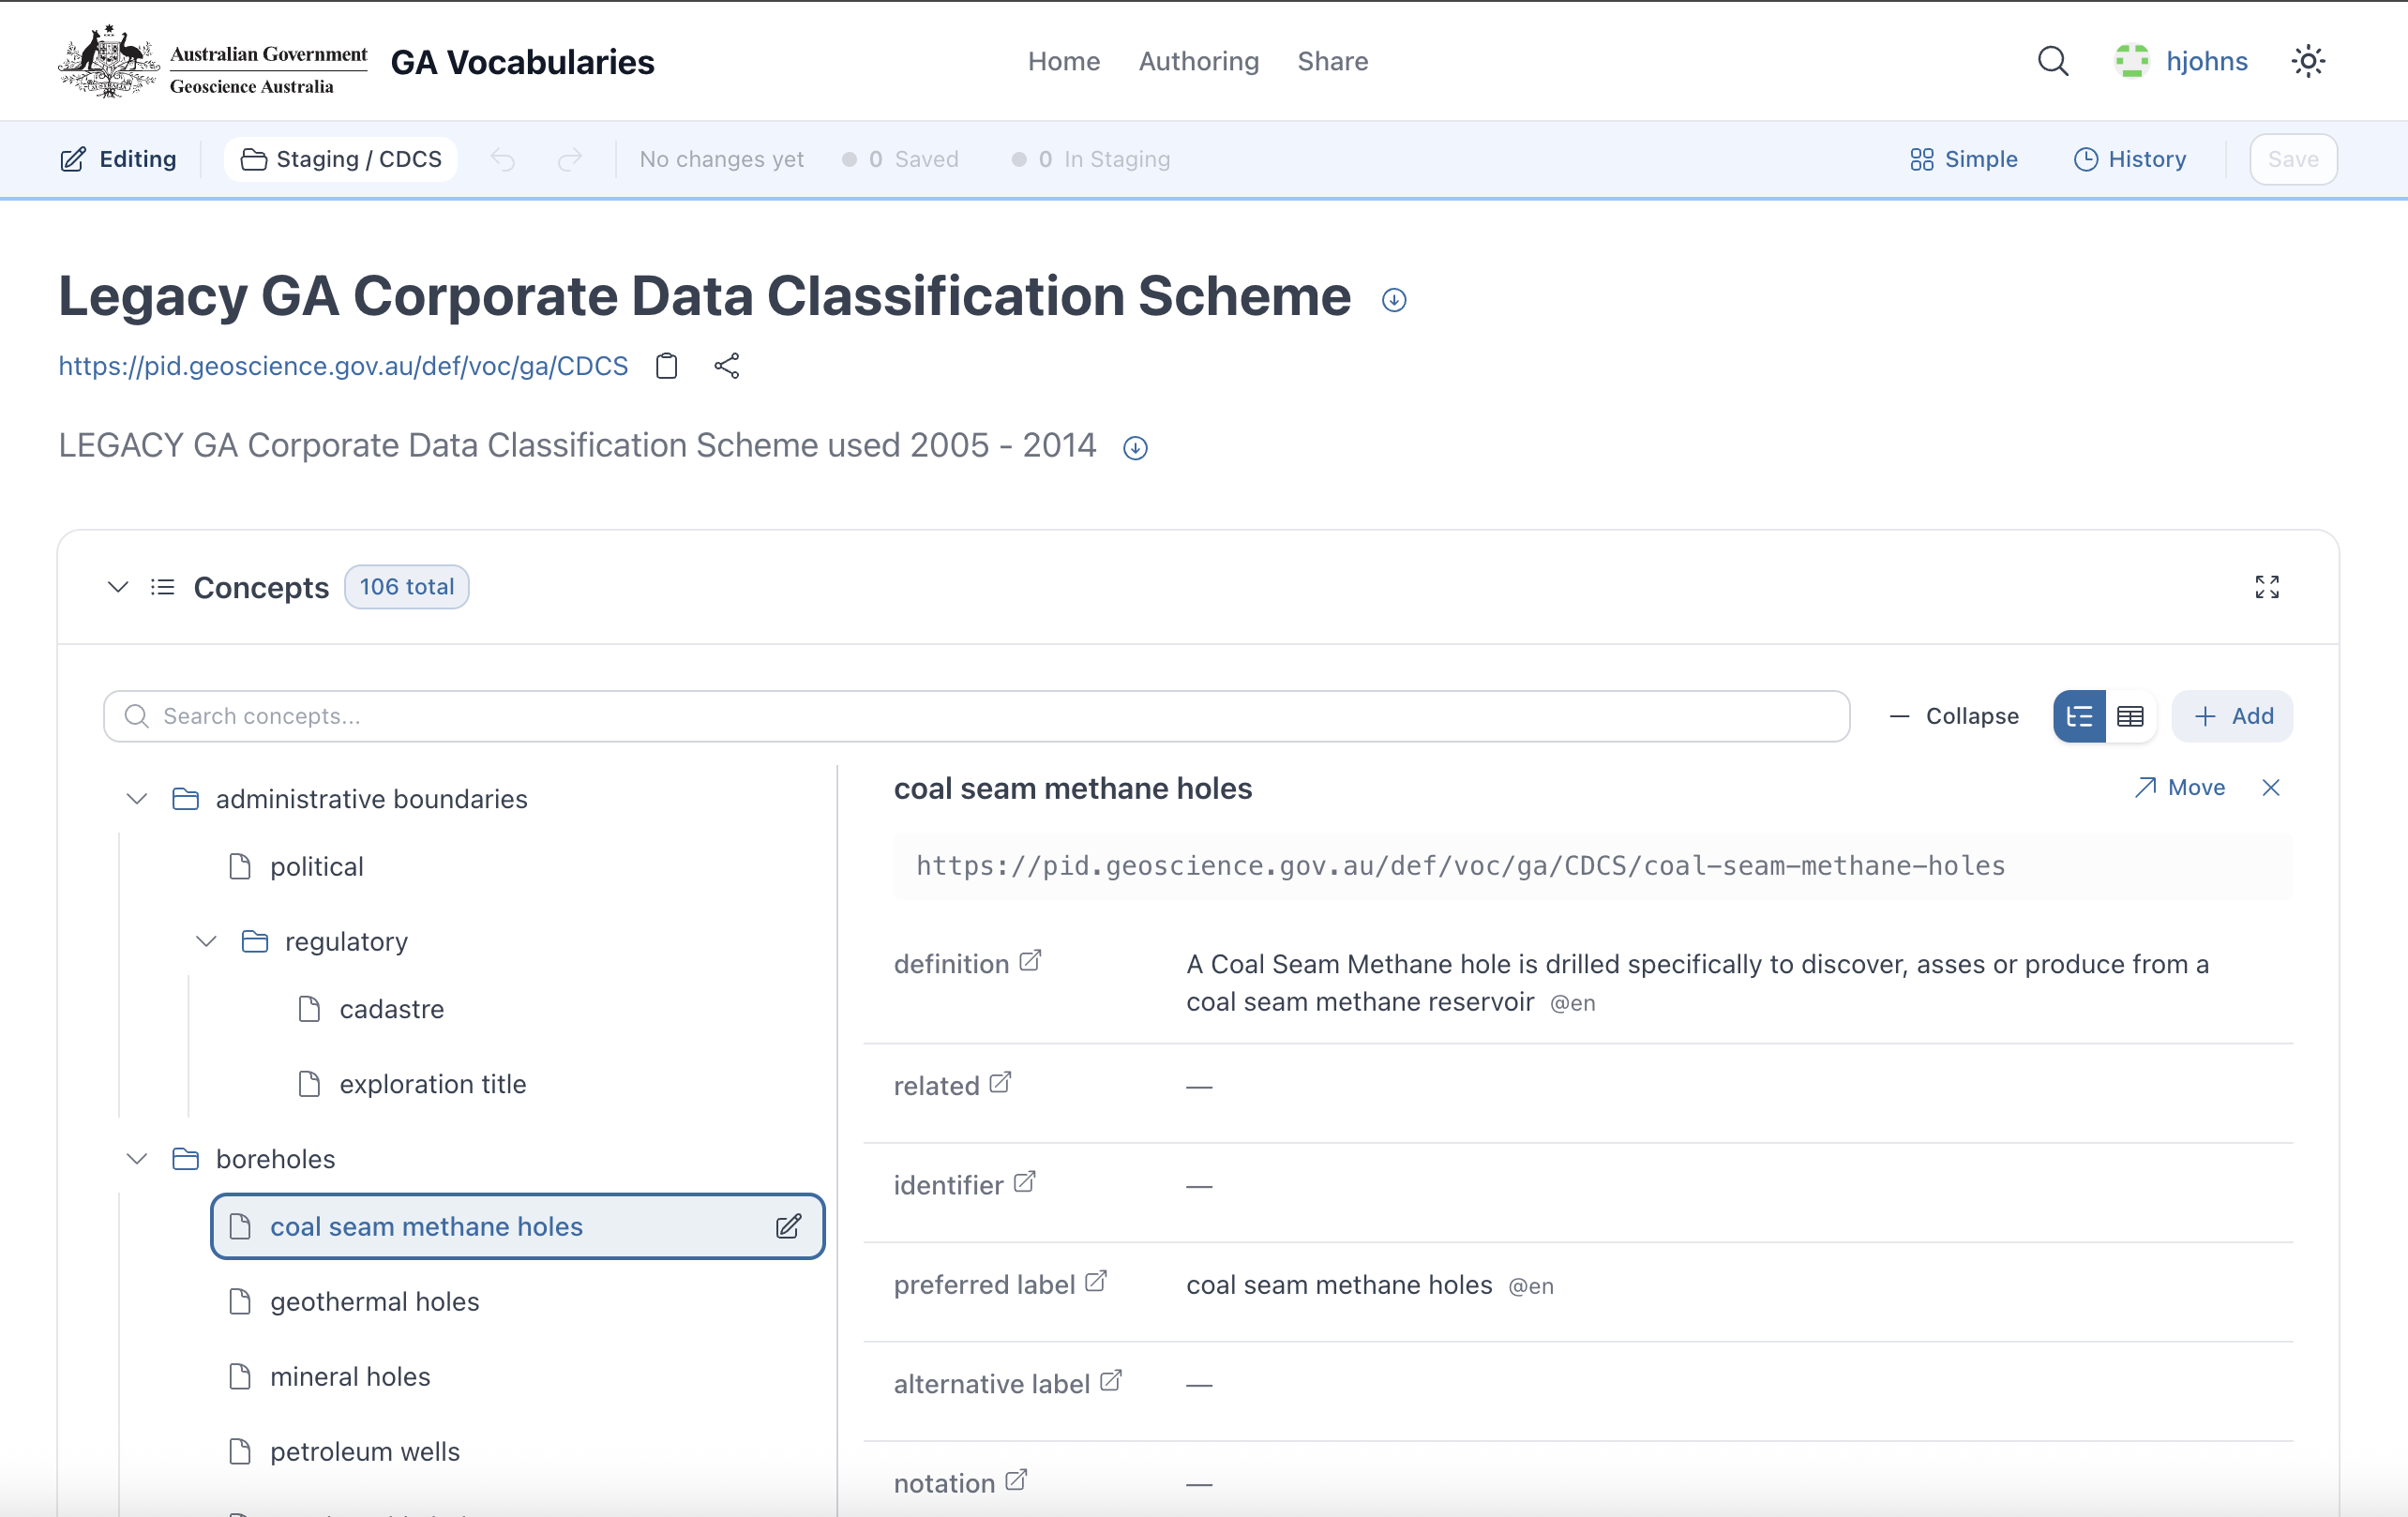
Task: Edit the preferred label property icon
Action: 1096,1281
